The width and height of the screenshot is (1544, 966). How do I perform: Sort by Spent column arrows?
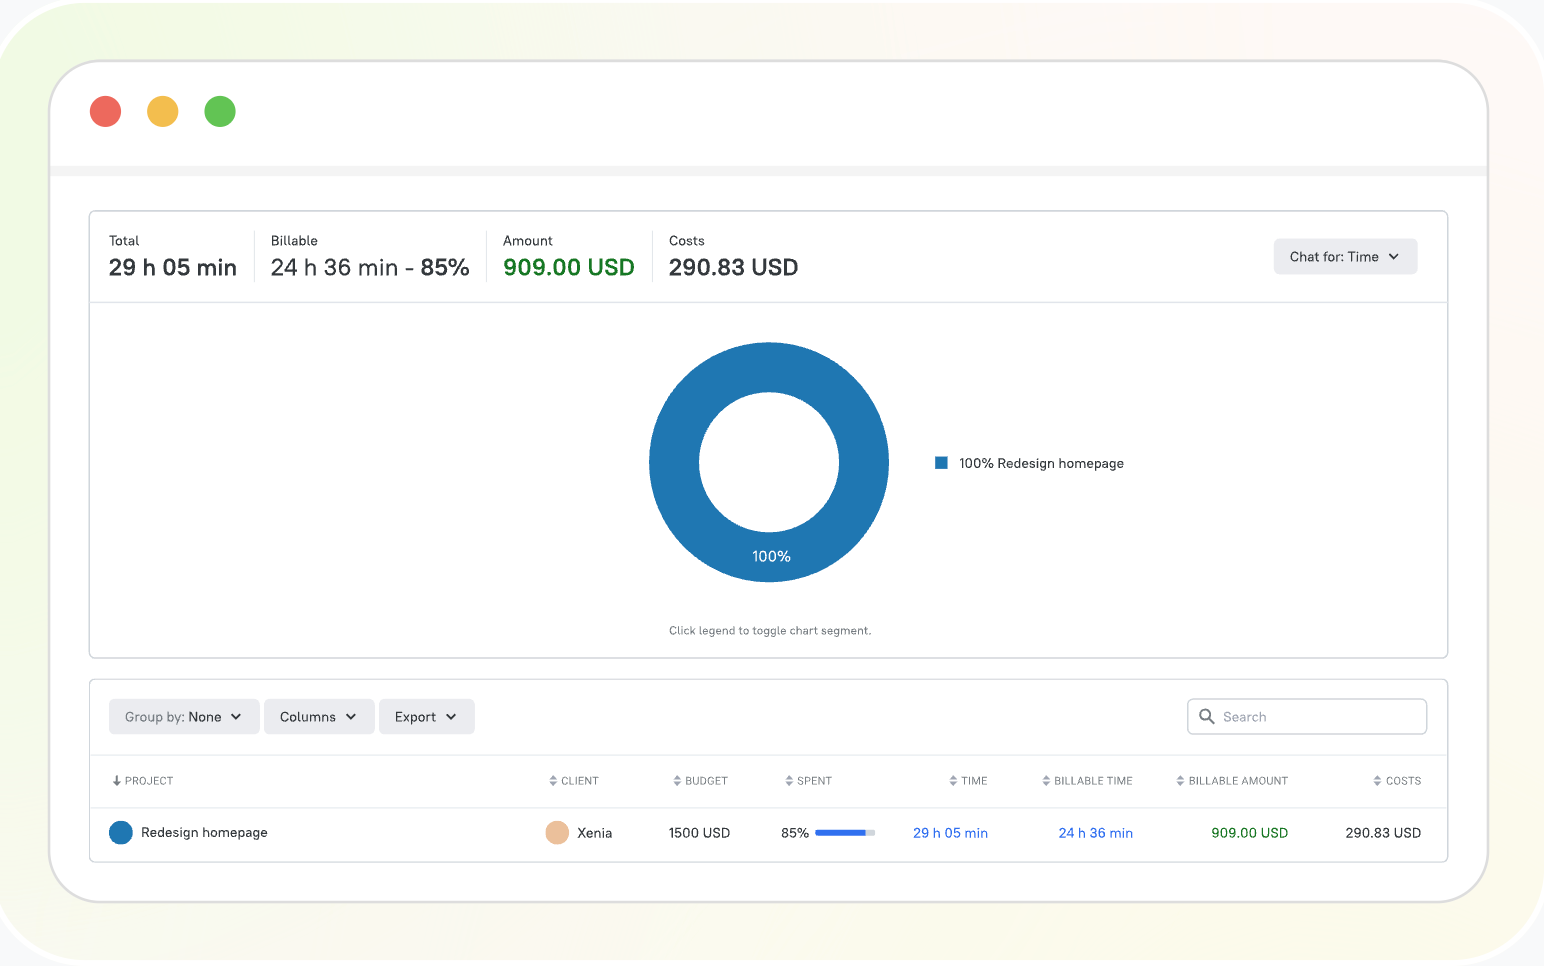tap(789, 781)
